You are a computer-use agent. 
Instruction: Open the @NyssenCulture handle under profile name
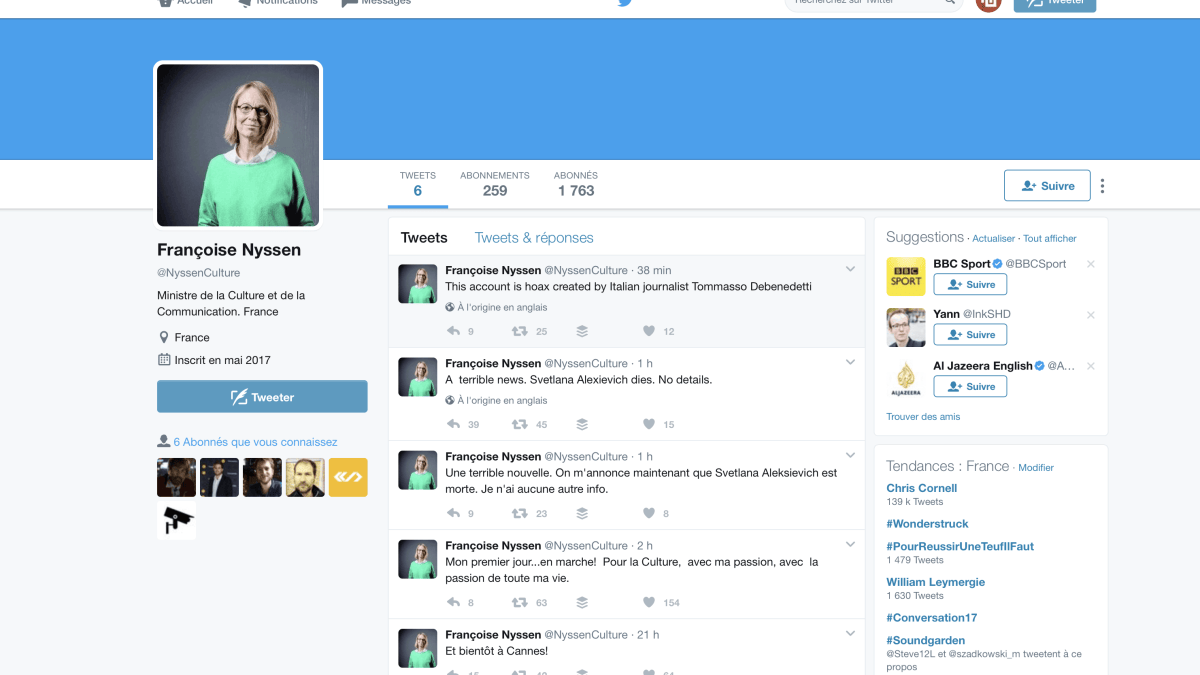198,273
